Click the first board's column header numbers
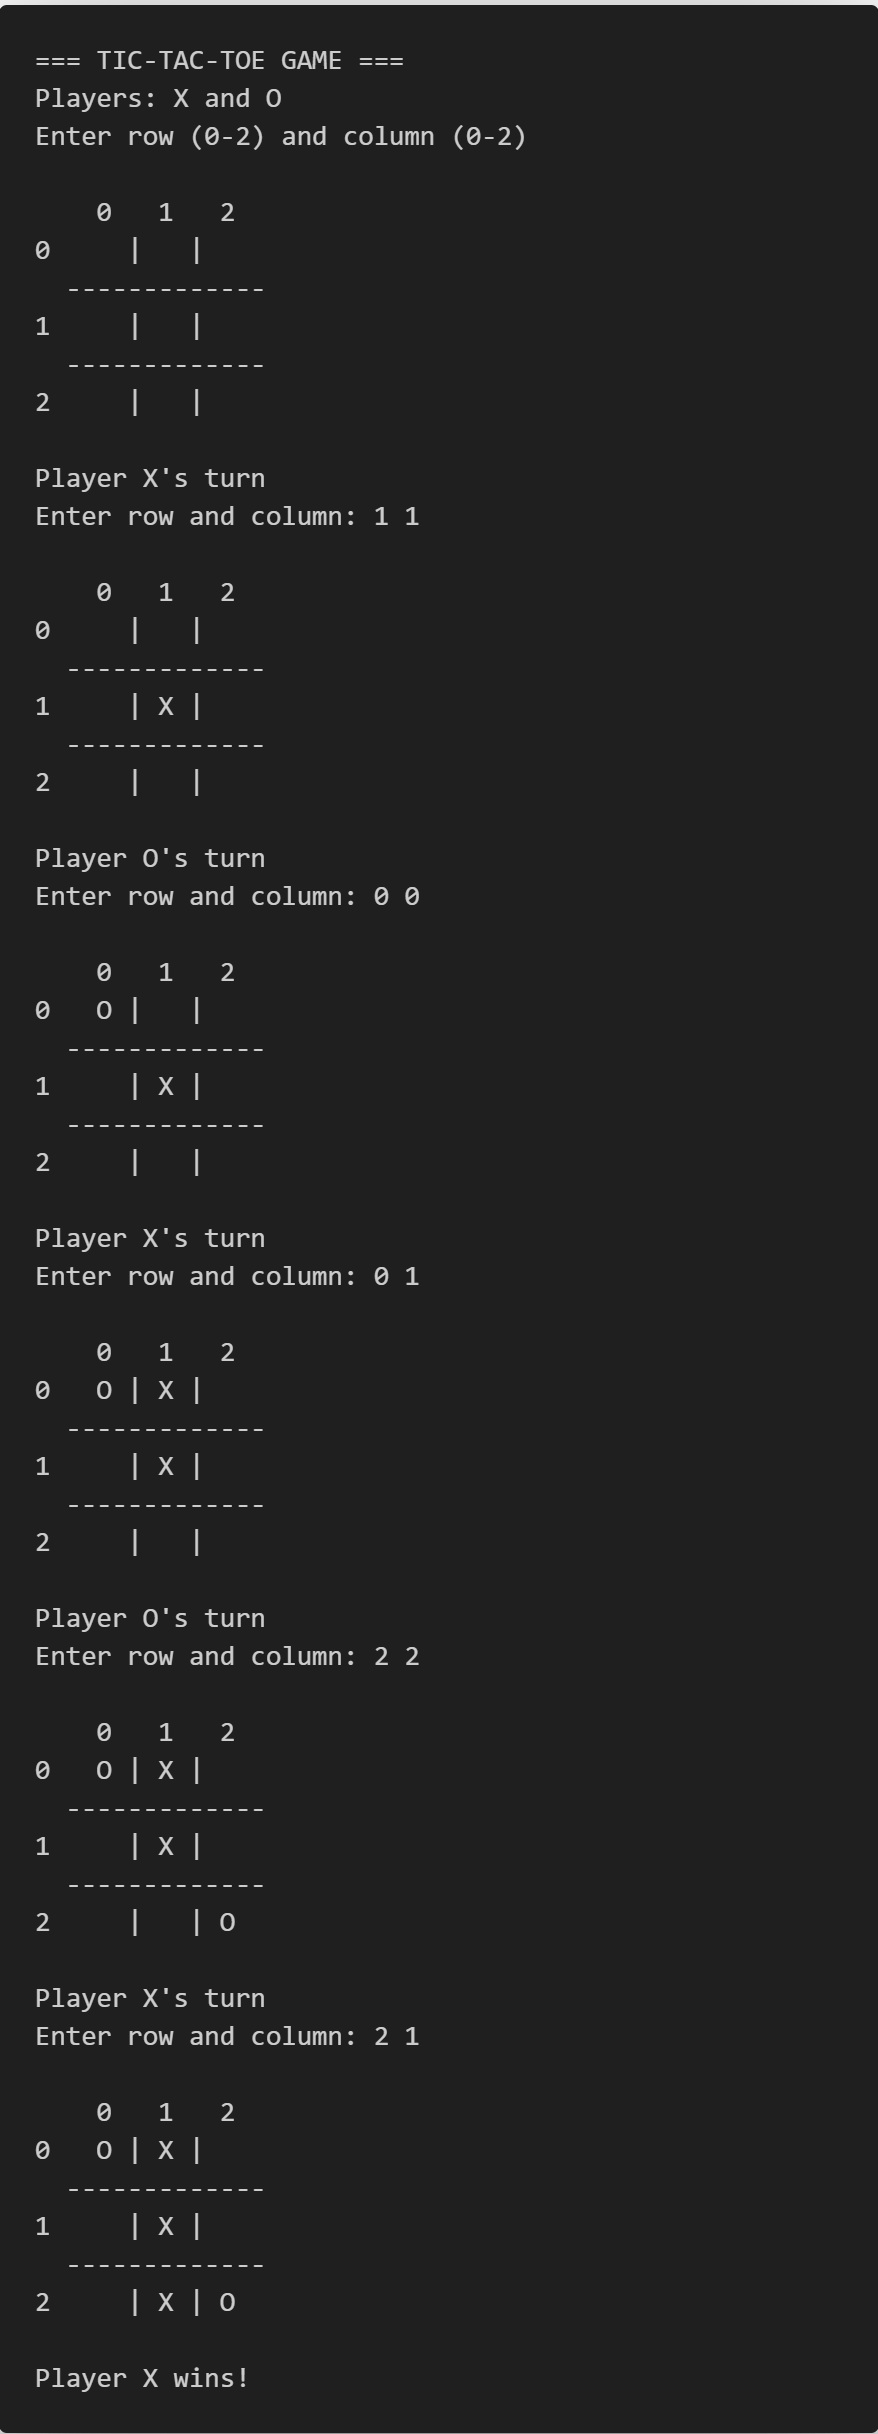Viewport: 878px width, 2434px height. coord(166,213)
